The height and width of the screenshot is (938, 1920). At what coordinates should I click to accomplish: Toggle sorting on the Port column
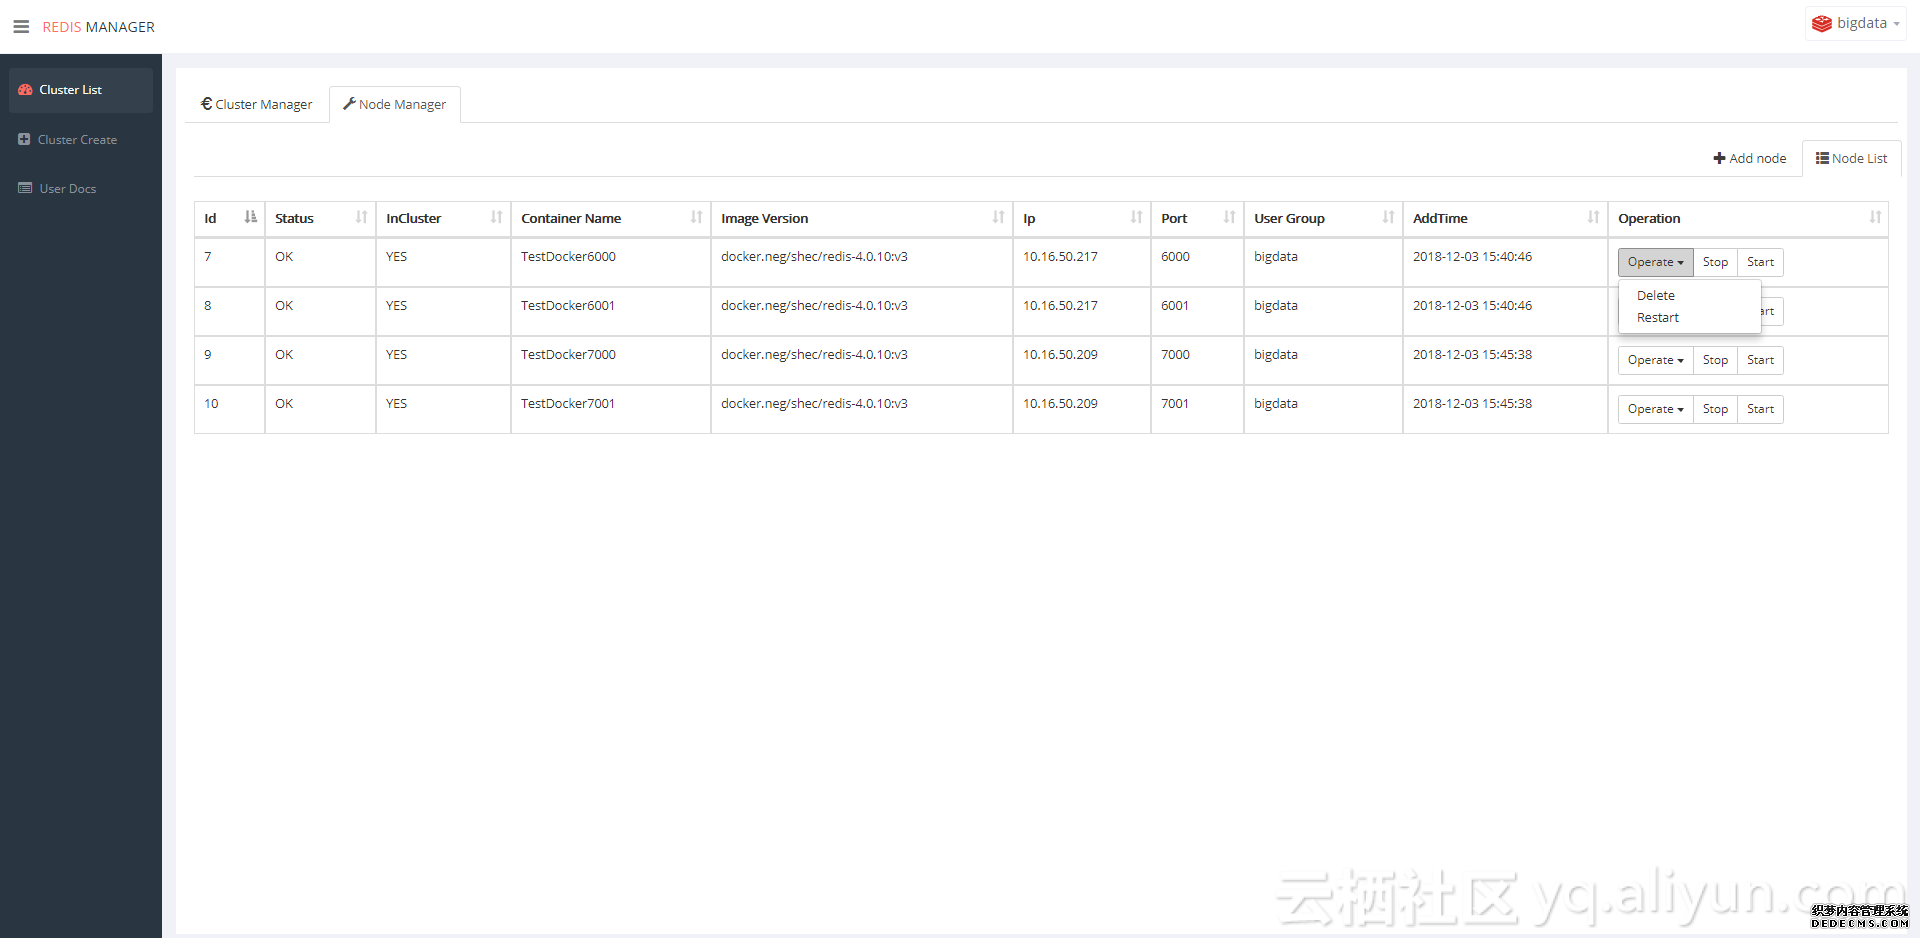(1227, 217)
